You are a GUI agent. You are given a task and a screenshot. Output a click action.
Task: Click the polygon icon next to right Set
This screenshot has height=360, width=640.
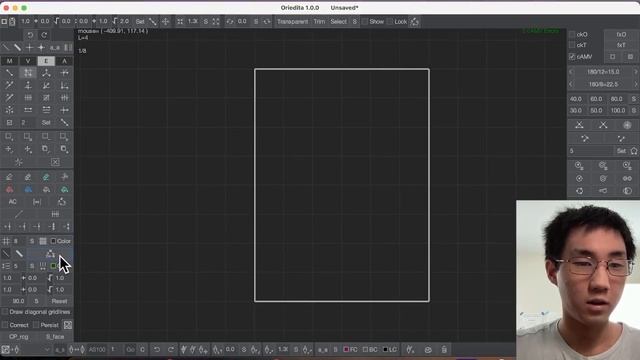(634, 151)
